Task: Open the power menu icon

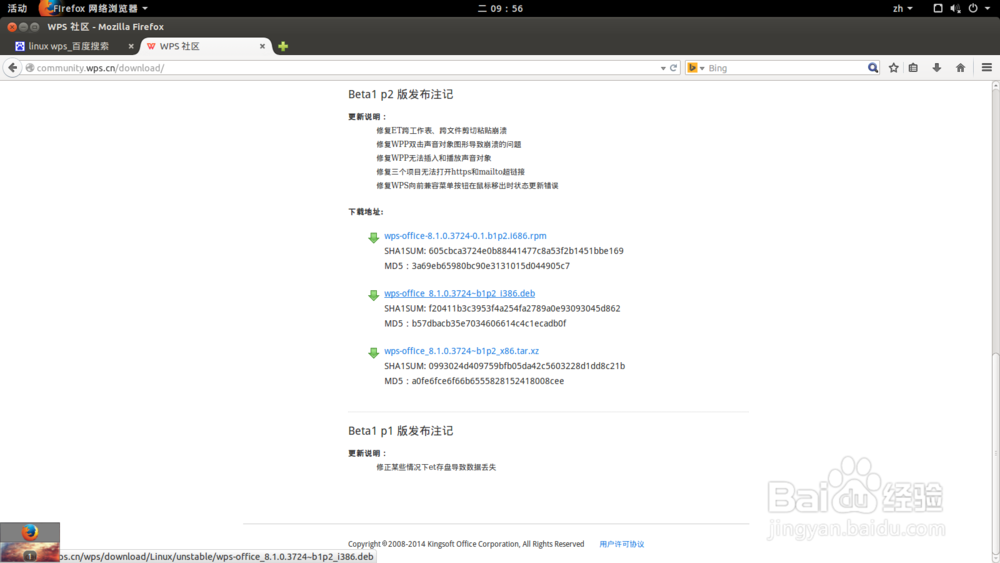Action: [973, 8]
